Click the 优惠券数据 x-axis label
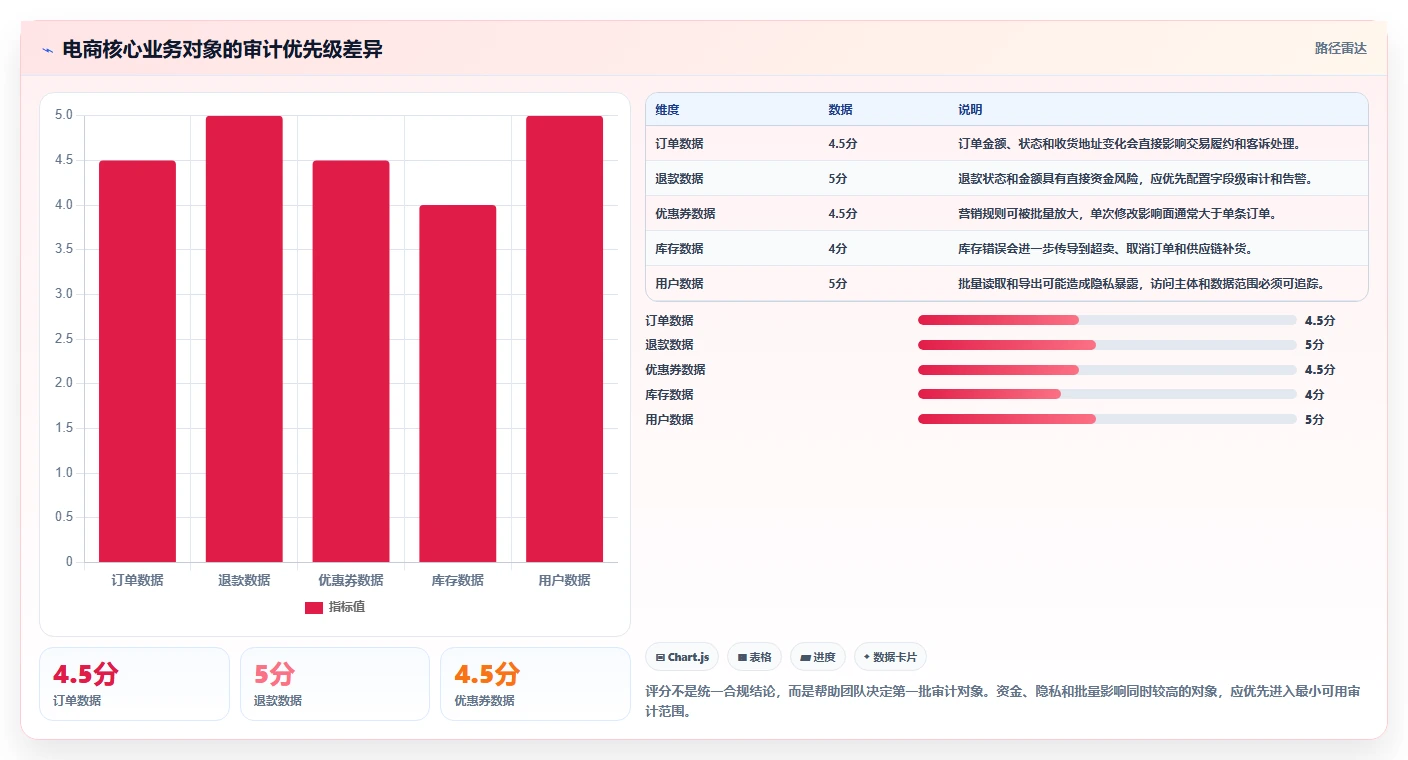The image size is (1408, 760). click(351, 580)
